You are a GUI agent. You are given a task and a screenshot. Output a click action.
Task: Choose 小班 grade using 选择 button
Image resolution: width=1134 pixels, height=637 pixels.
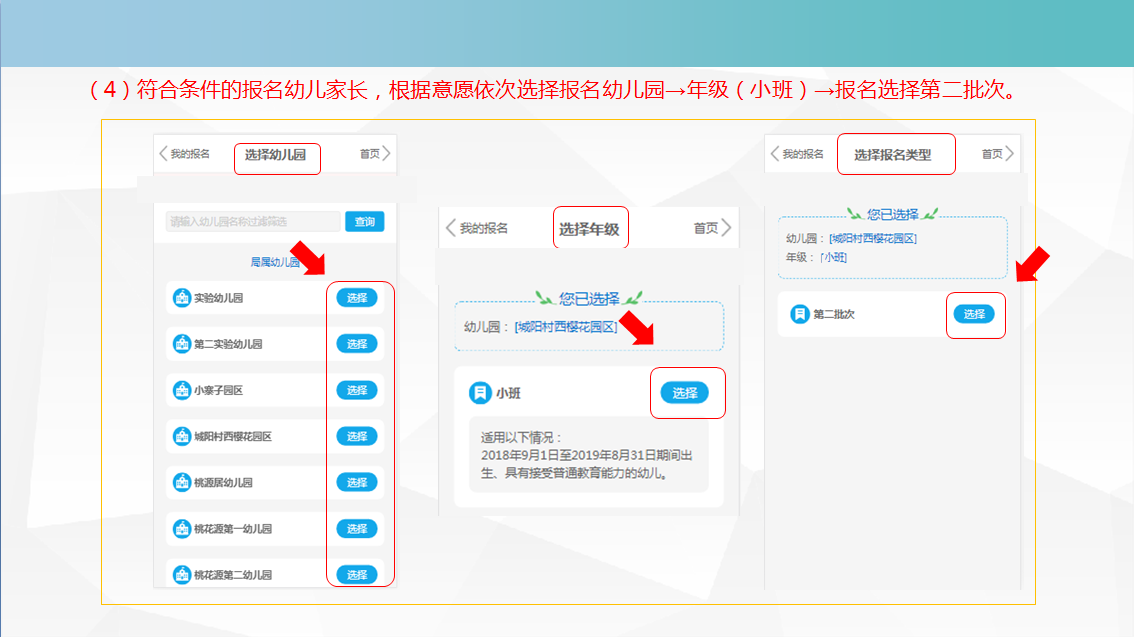685,393
